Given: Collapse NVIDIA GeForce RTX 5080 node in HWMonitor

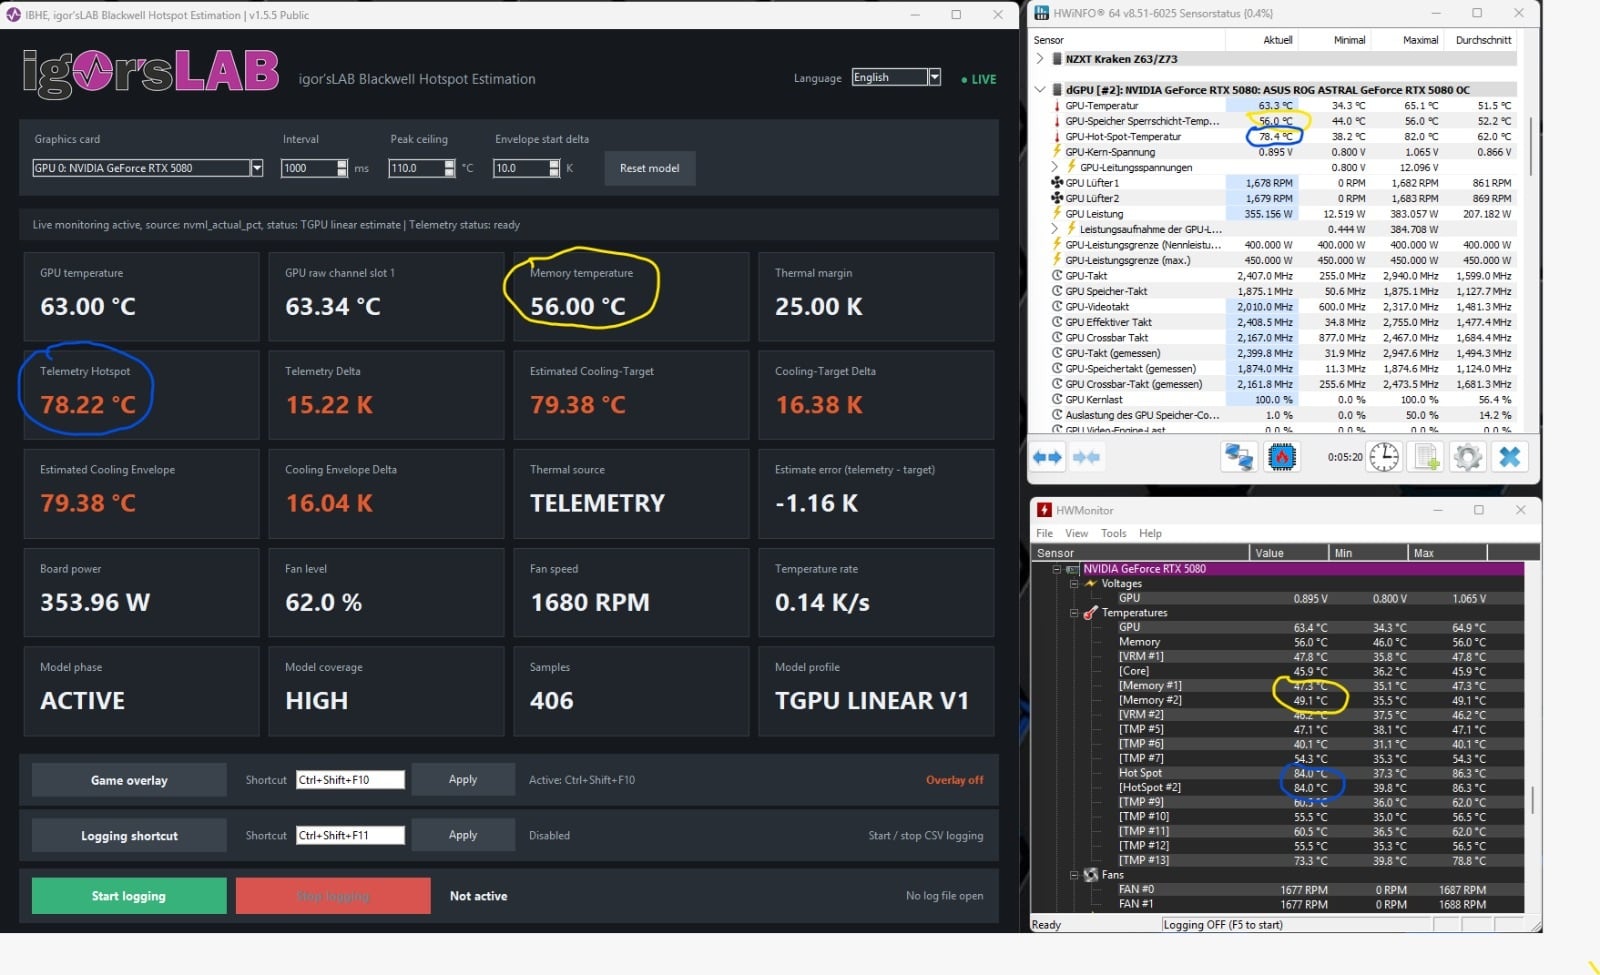Looking at the screenshot, I should pyautogui.click(x=1056, y=569).
